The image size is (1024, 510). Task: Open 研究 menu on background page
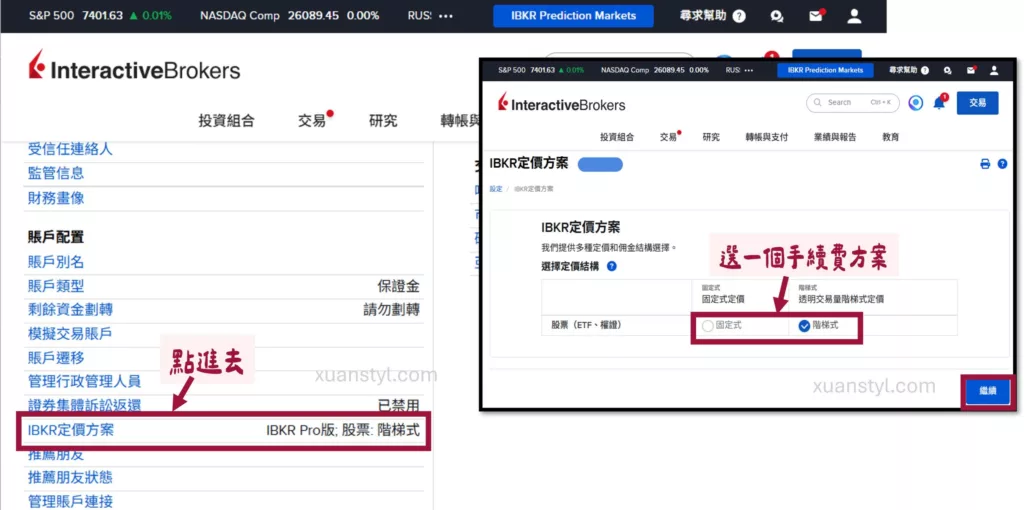(x=383, y=121)
